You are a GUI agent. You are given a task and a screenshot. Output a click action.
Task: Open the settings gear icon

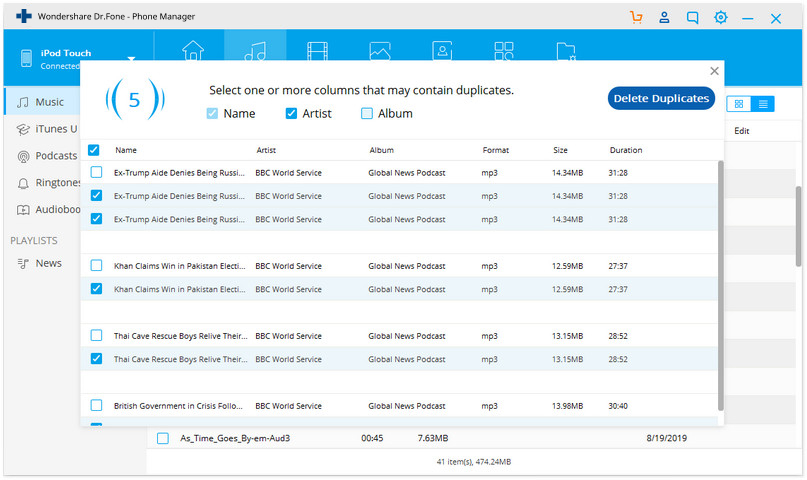721,17
